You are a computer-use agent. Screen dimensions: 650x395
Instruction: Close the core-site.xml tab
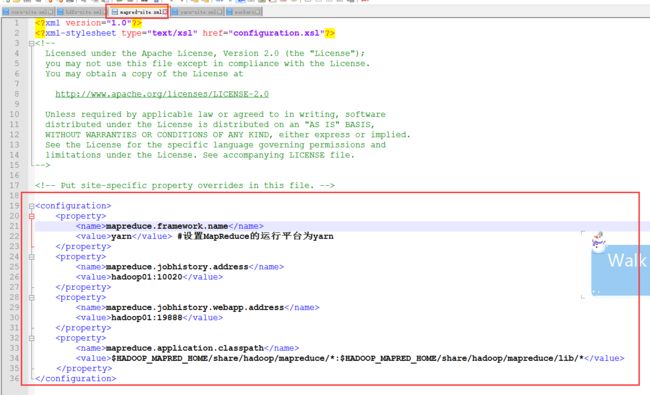coord(51,12)
